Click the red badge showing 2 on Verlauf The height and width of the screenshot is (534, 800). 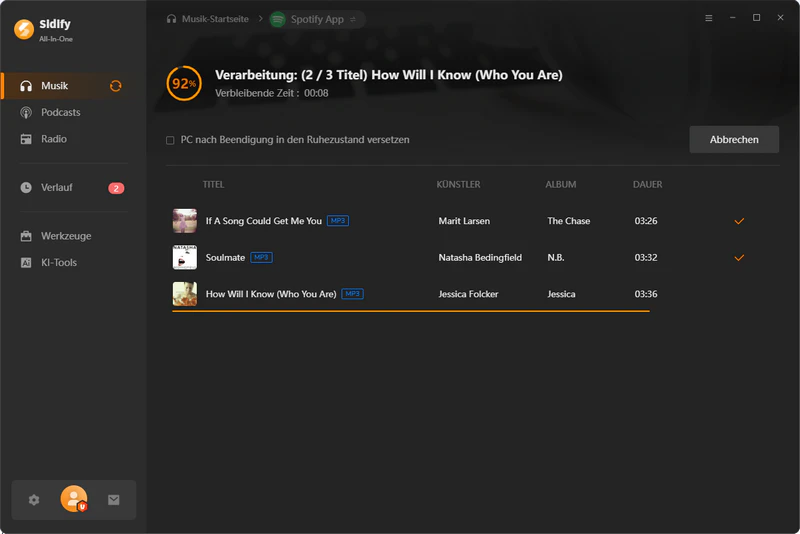tap(116, 188)
